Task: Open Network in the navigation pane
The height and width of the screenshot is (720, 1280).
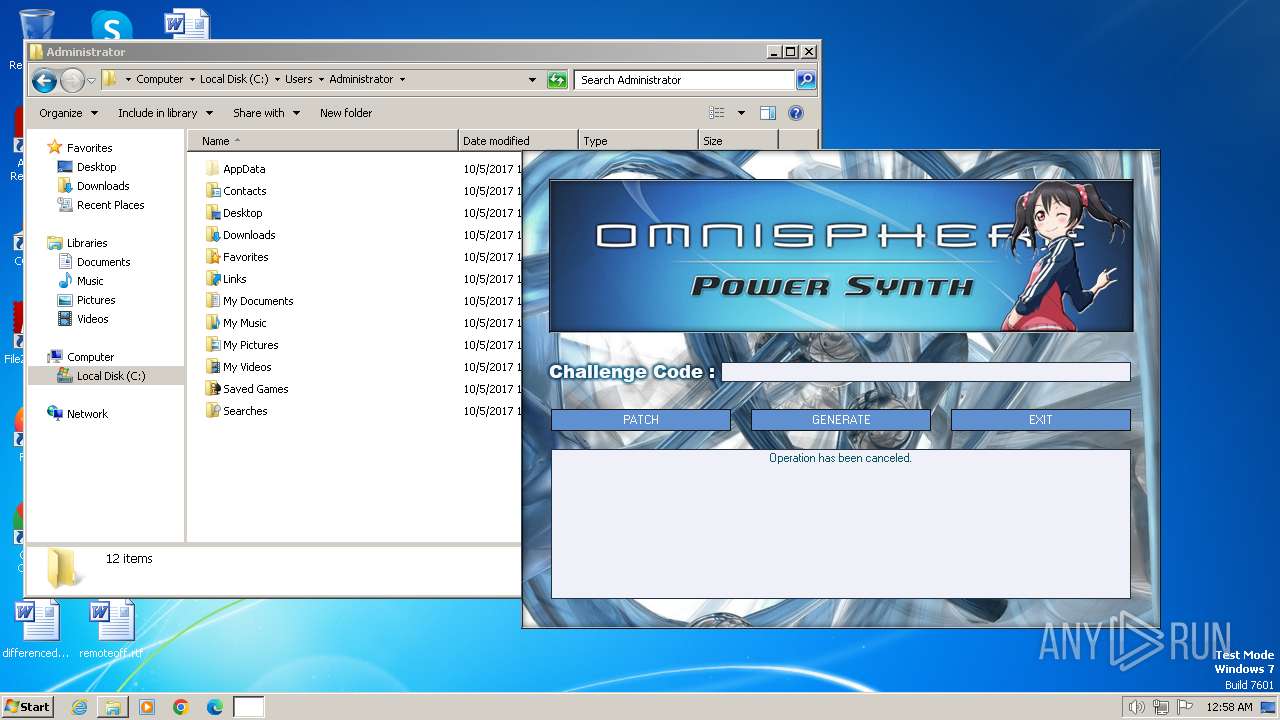Action: tap(87, 414)
